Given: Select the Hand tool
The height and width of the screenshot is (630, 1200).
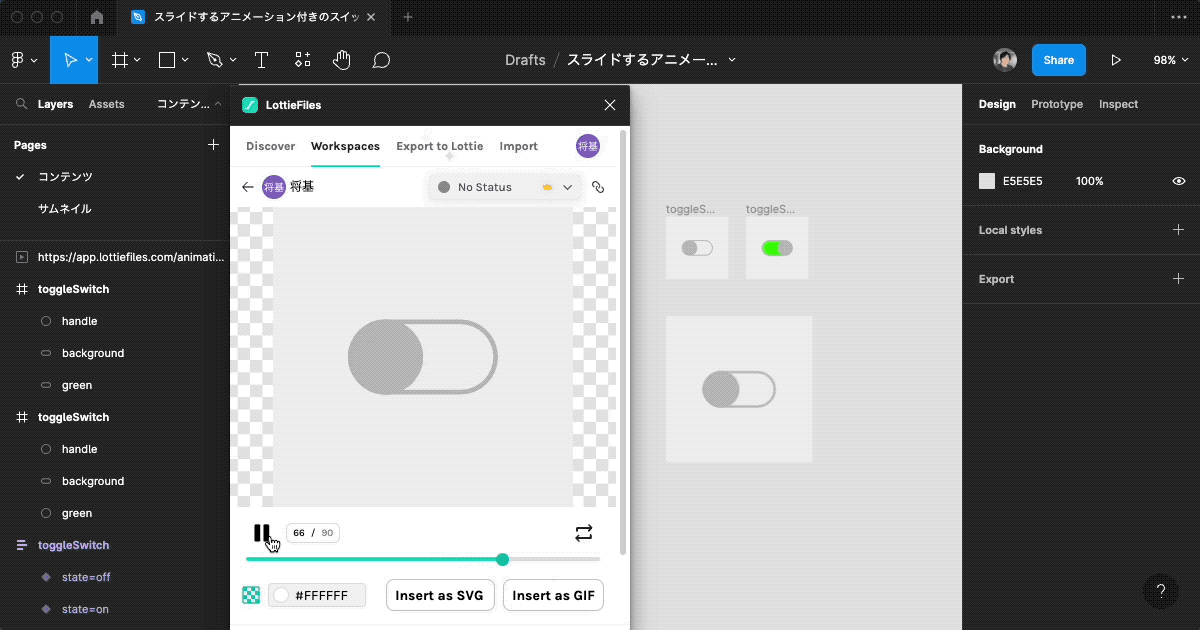Looking at the screenshot, I should pyautogui.click(x=341, y=60).
